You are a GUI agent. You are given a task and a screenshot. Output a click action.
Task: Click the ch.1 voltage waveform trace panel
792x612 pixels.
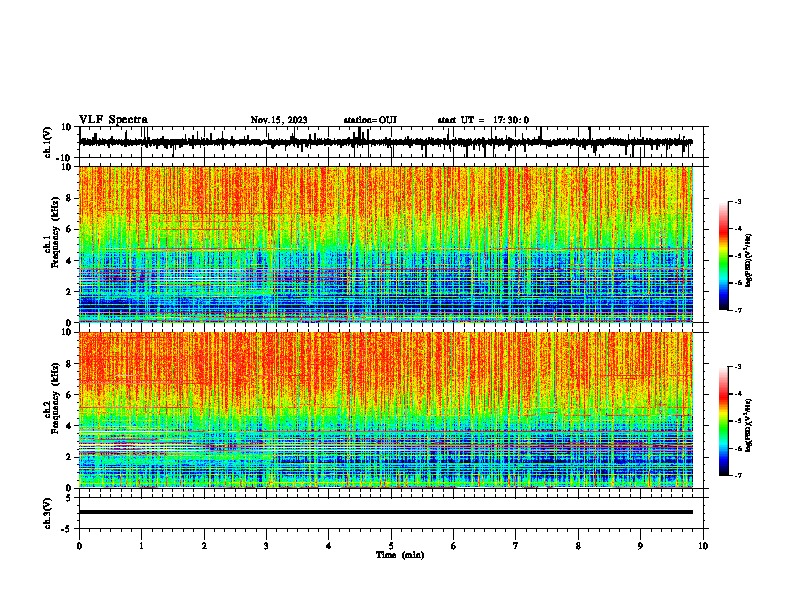pos(393,142)
